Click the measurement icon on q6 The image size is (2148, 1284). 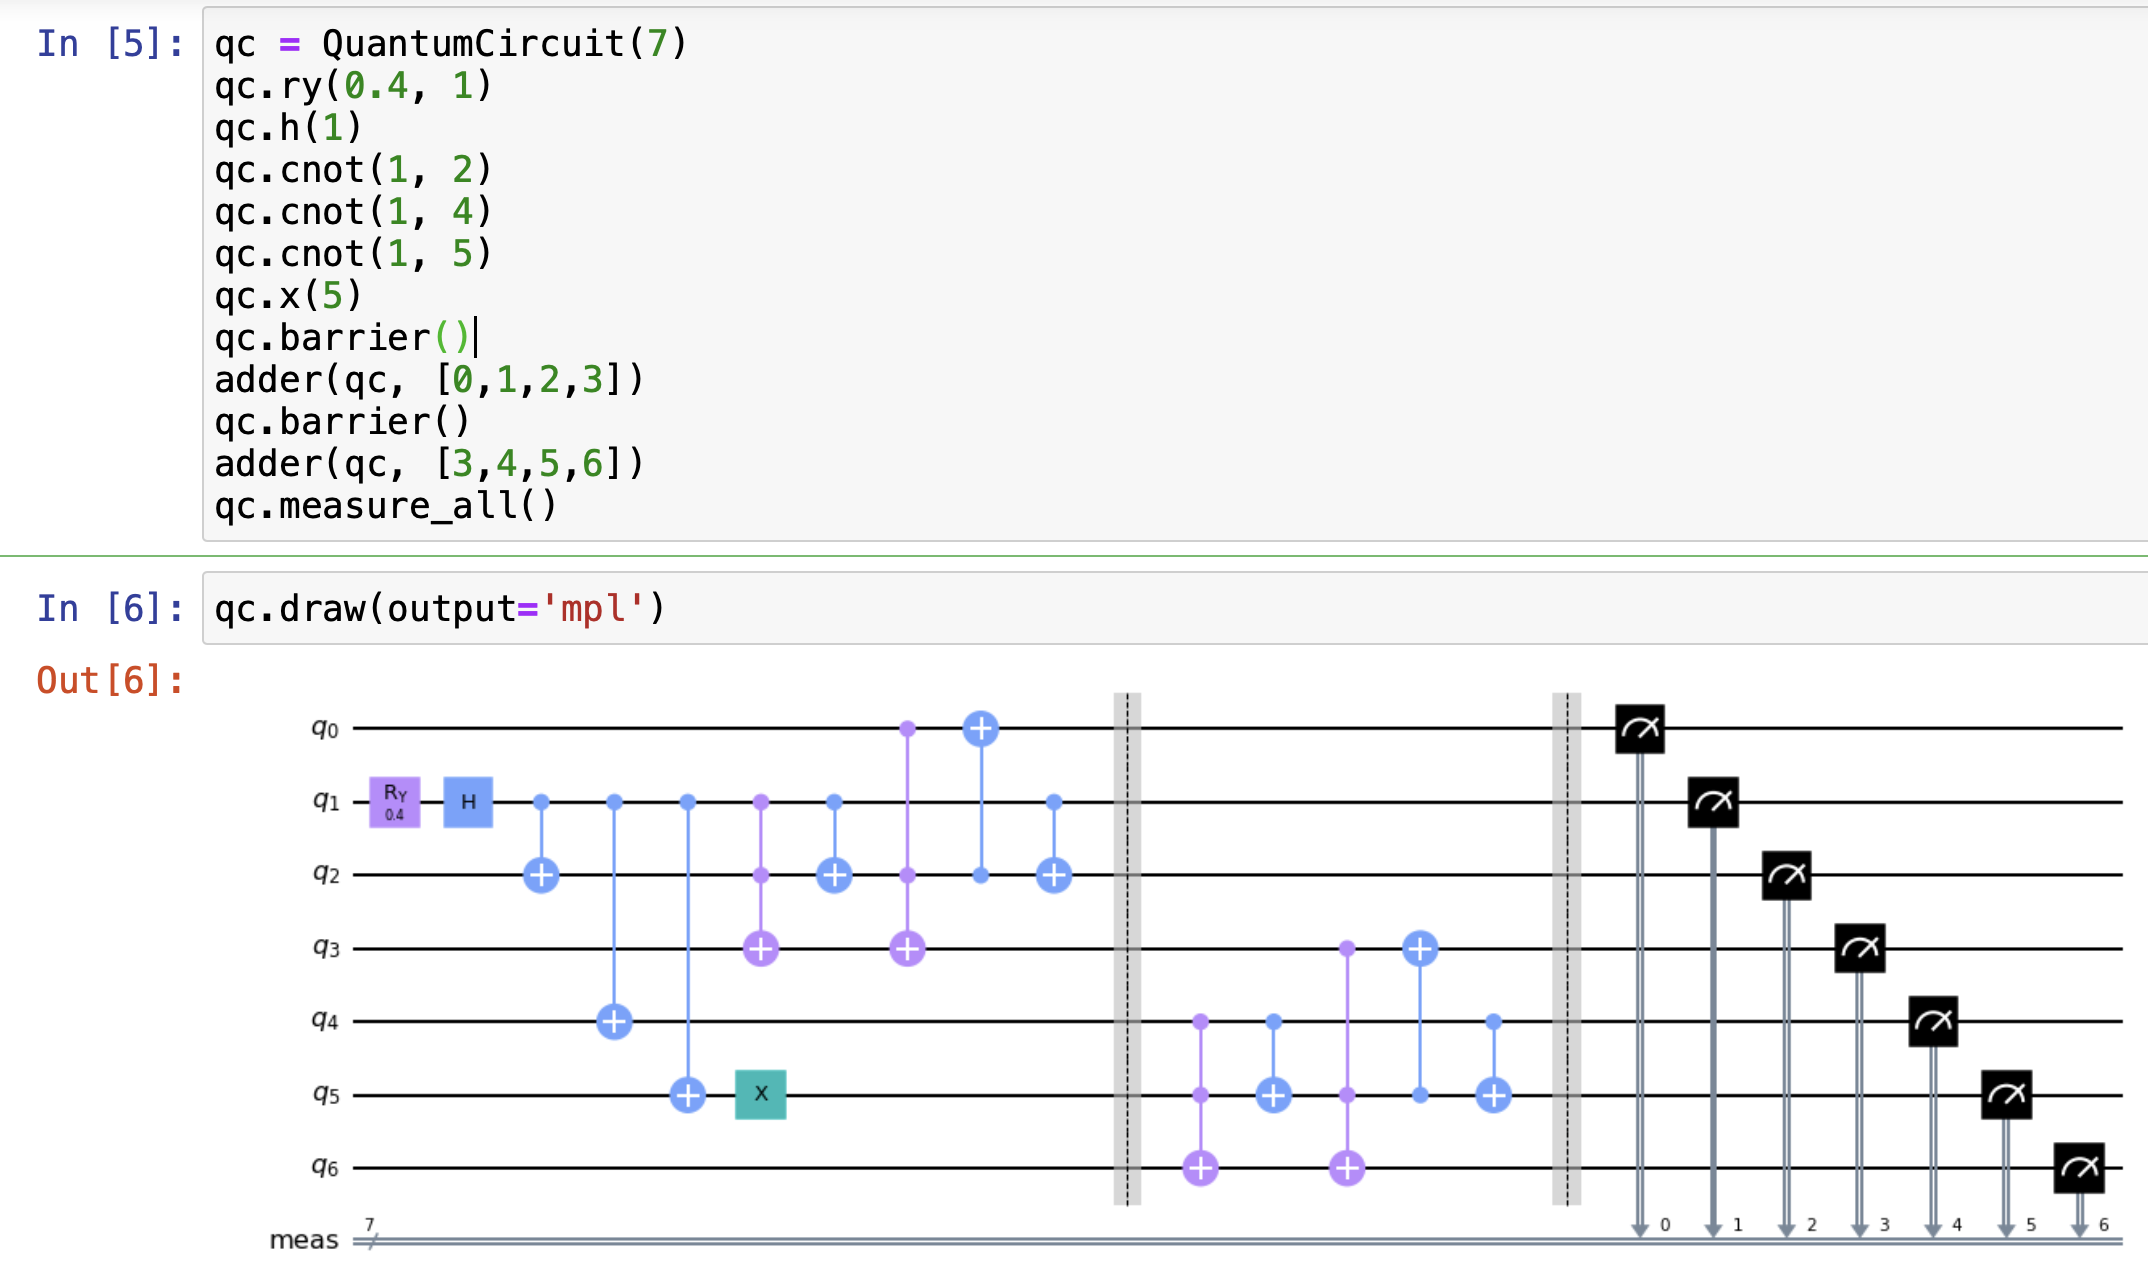click(2079, 1167)
